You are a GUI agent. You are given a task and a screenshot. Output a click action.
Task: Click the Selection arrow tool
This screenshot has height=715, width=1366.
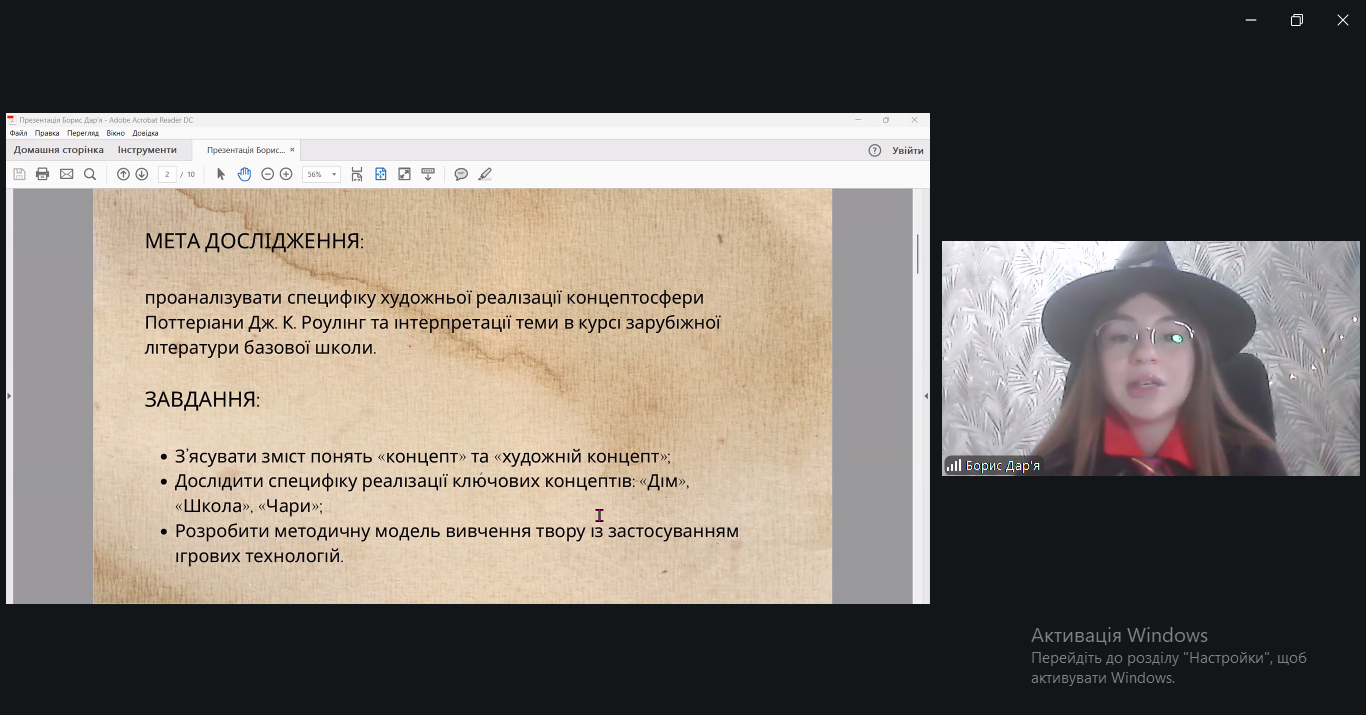pos(219,173)
